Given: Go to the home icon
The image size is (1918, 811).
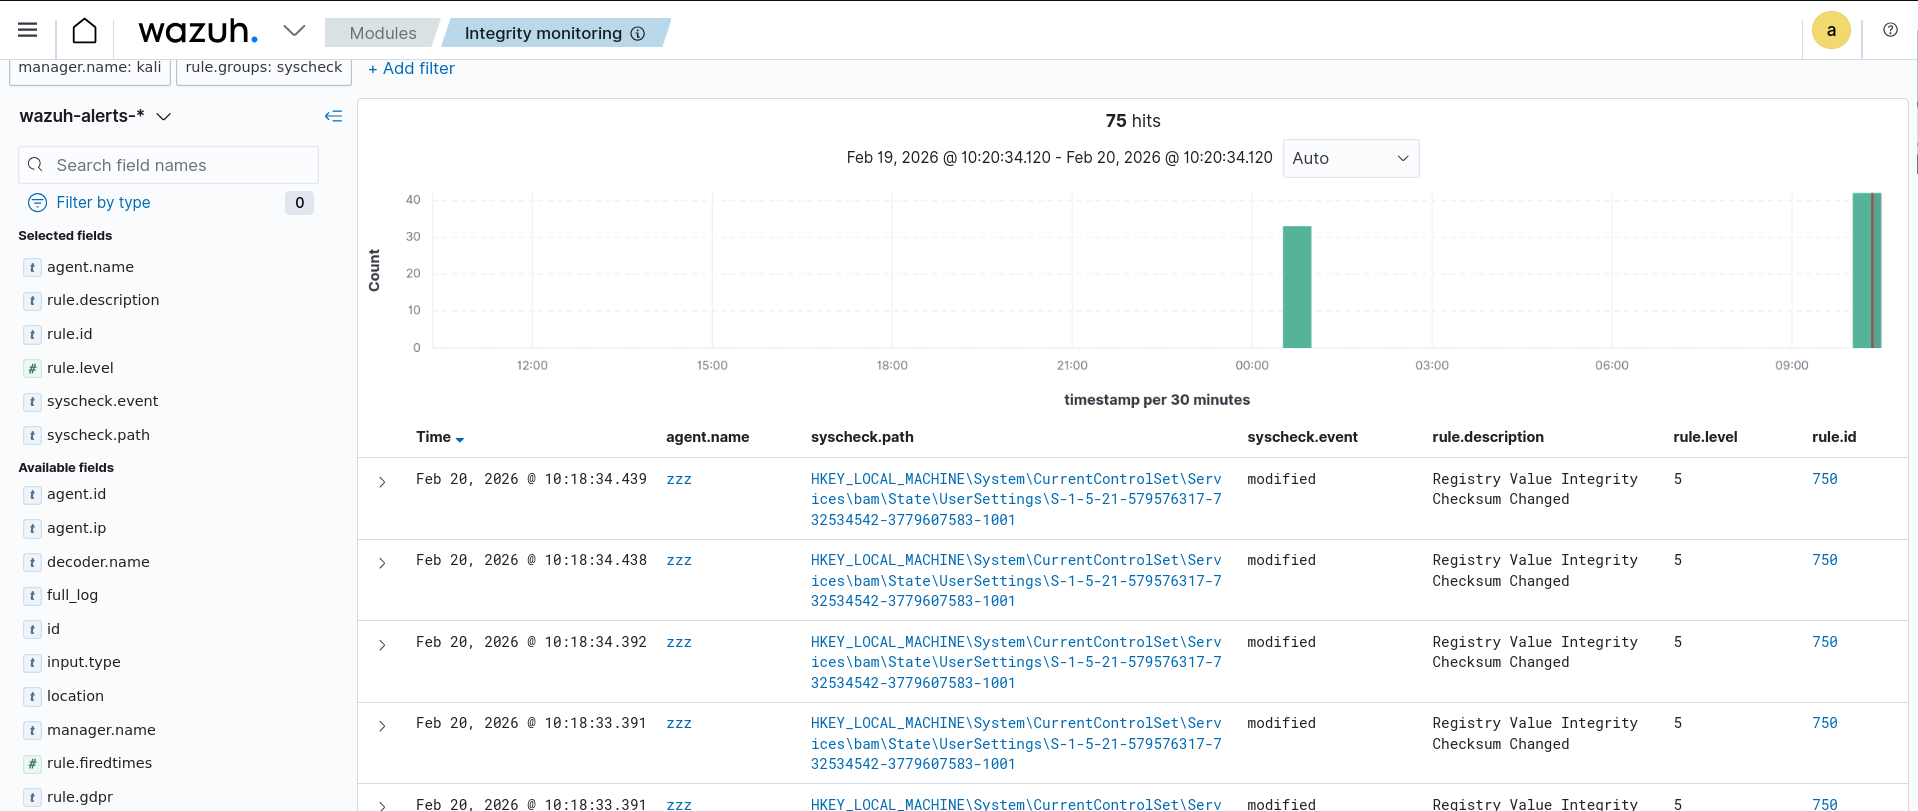Looking at the screenshot, I should pyautogui.click(x=85, y=31).
